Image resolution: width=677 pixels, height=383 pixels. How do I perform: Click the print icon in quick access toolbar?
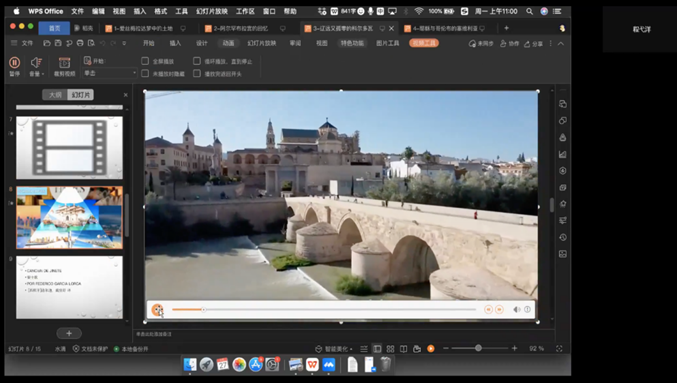(80, 43)
